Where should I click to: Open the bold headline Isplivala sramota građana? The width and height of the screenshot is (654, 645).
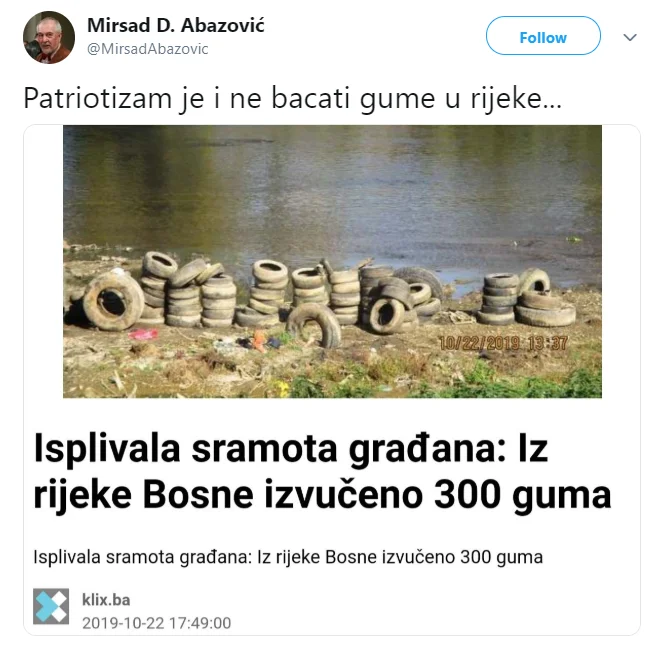322,472
